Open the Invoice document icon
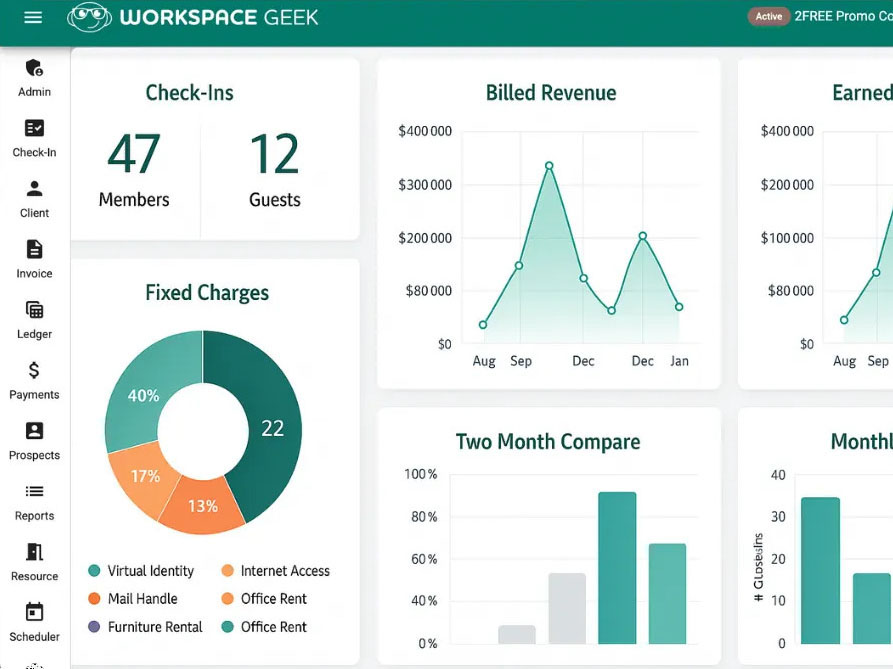 (x=34, y=249)
